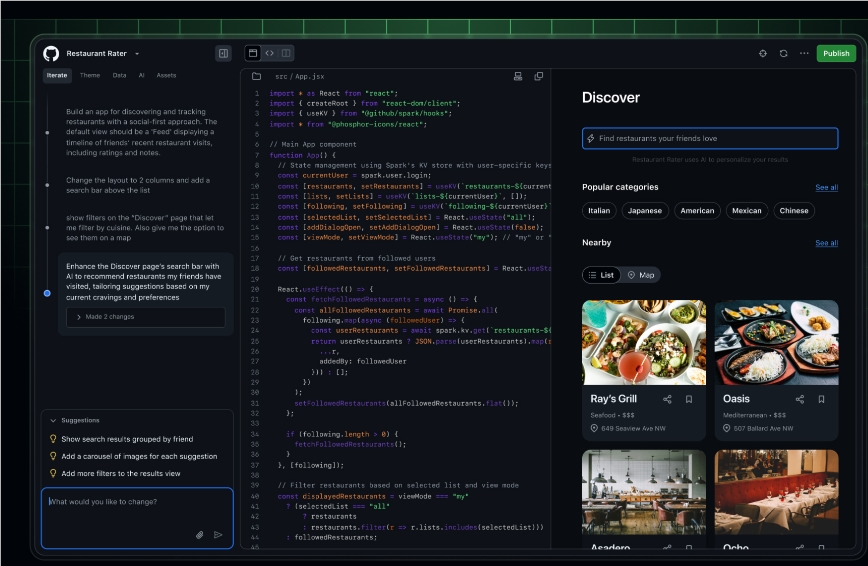This screenshot has width=868, height=566.
Task: Toggle the left sidebar panel
Action: [223, 53]
